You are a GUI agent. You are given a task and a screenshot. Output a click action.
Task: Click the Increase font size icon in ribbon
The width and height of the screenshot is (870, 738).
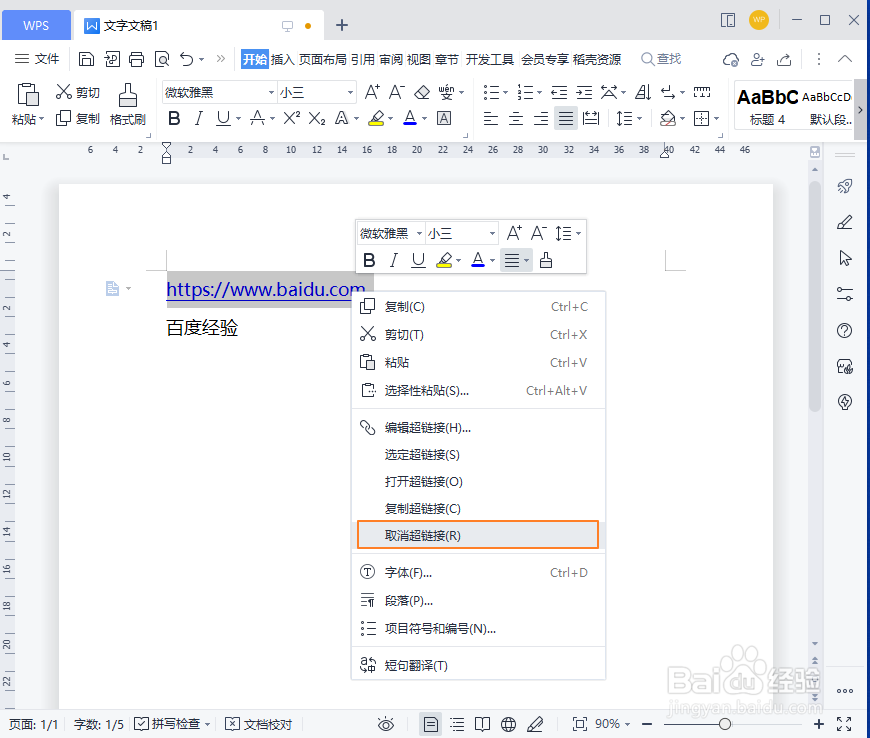[x=372, y=92]
